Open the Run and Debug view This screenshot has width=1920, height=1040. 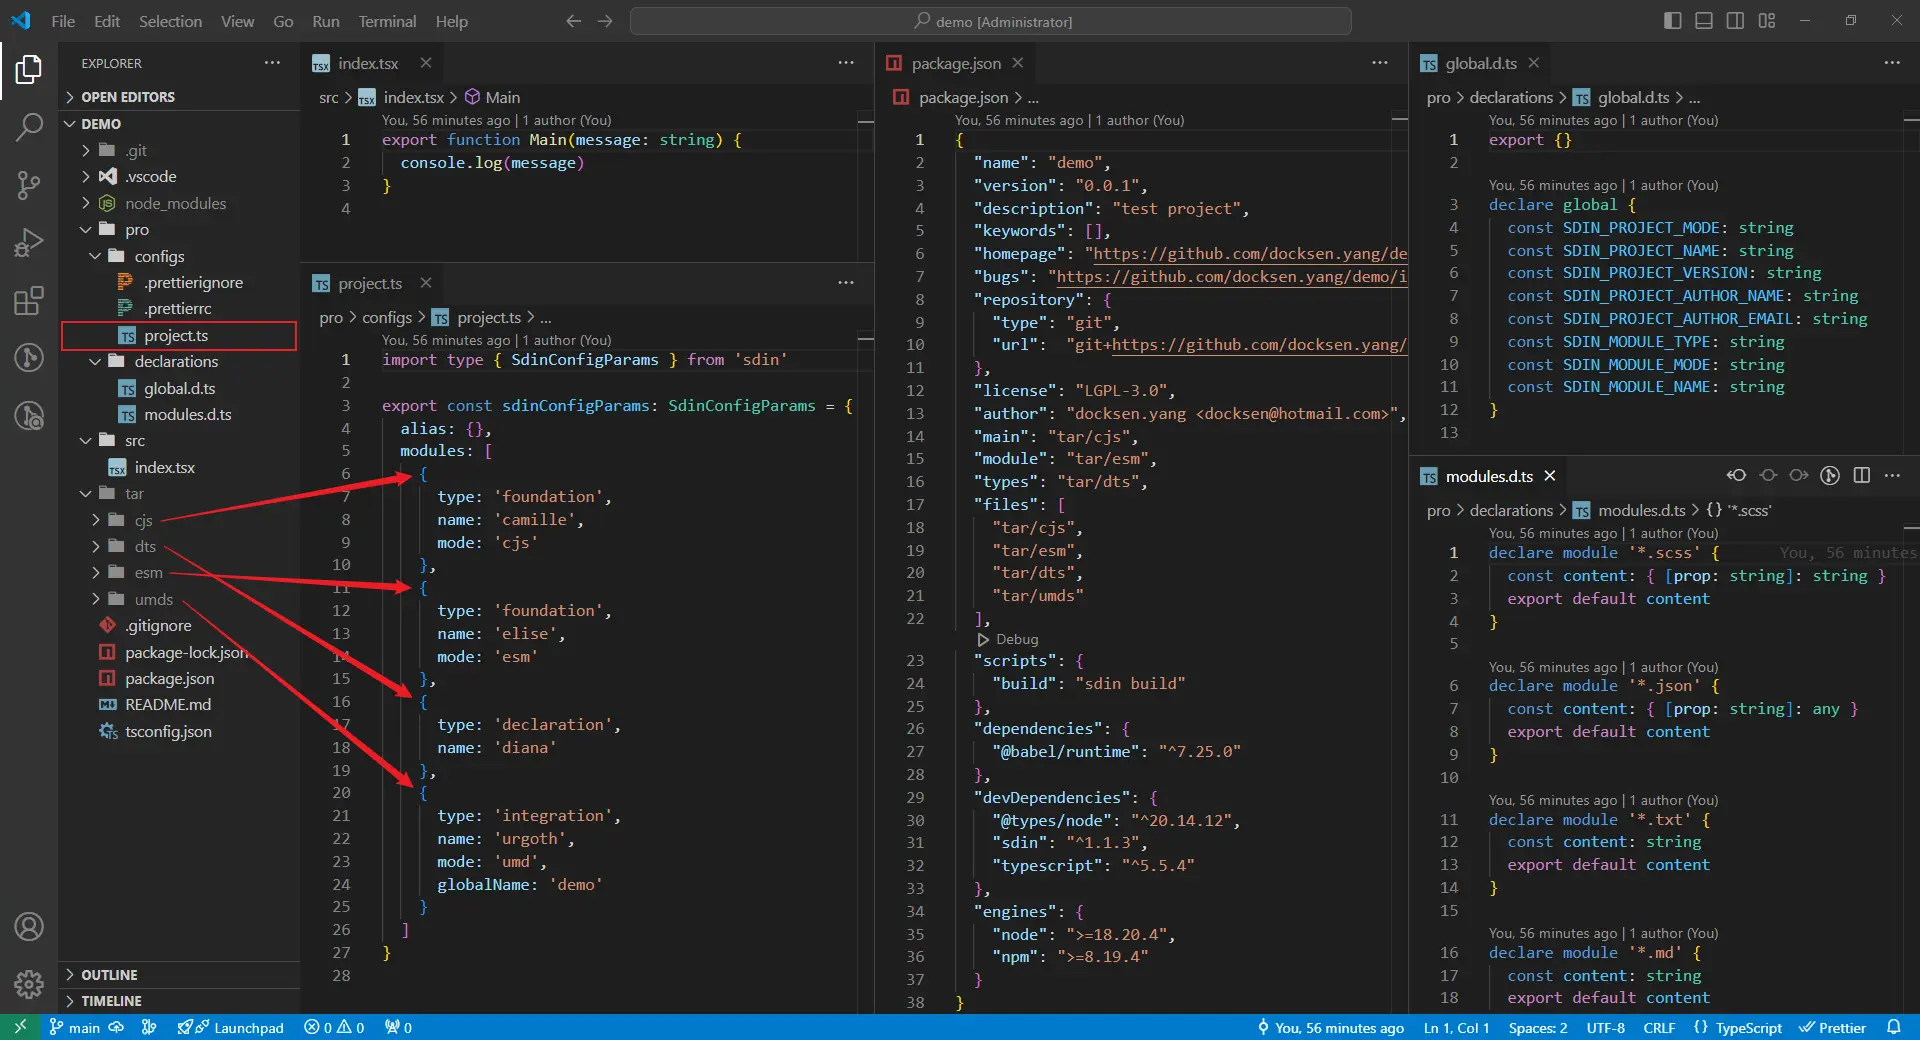click(x=29, y=243)
